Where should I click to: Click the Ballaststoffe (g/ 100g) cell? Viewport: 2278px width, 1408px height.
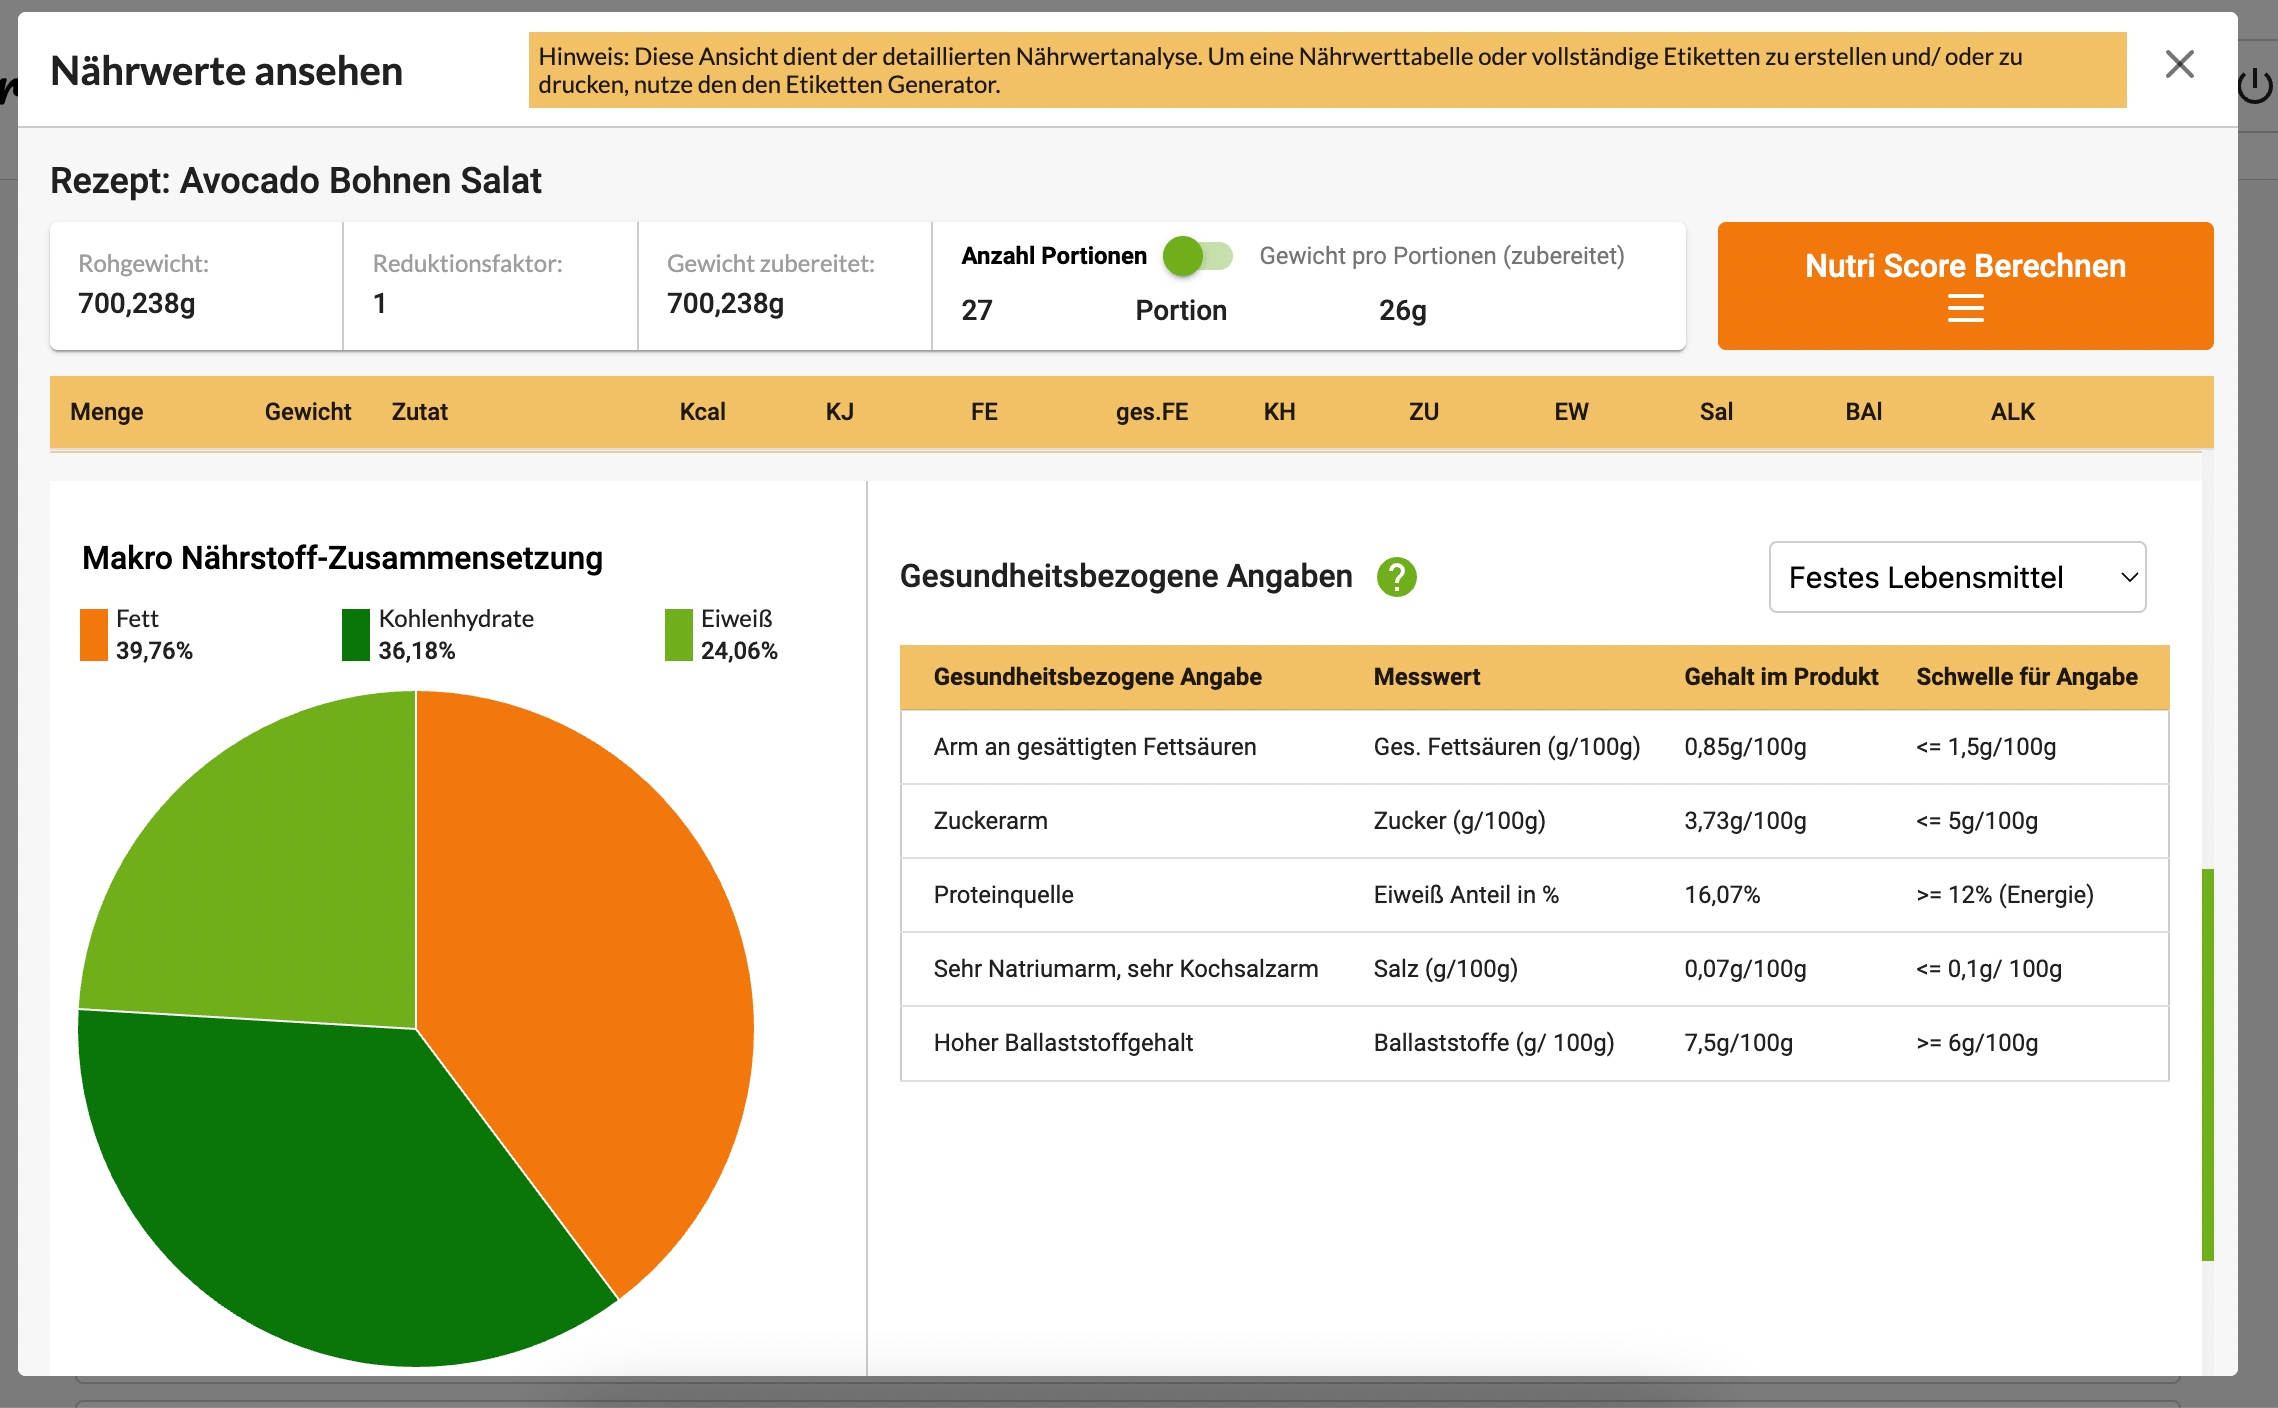point(1494,1043)
